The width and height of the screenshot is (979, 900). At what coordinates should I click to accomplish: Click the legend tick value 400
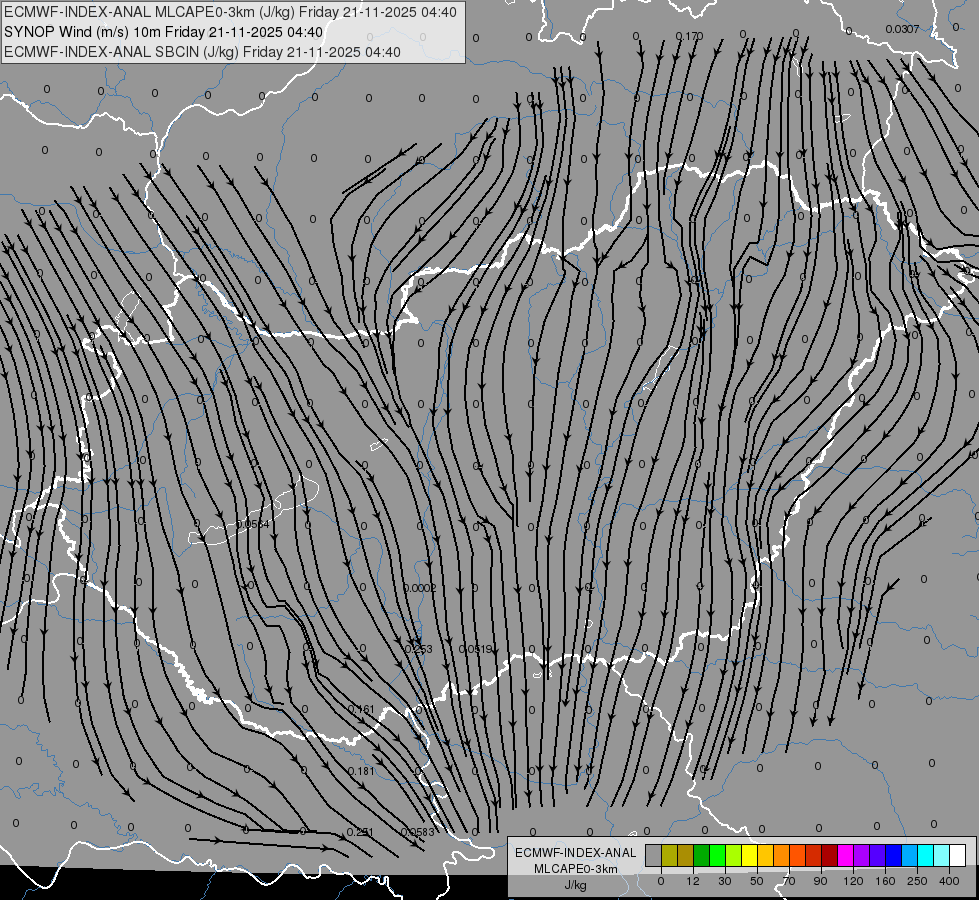click(949, 881)
